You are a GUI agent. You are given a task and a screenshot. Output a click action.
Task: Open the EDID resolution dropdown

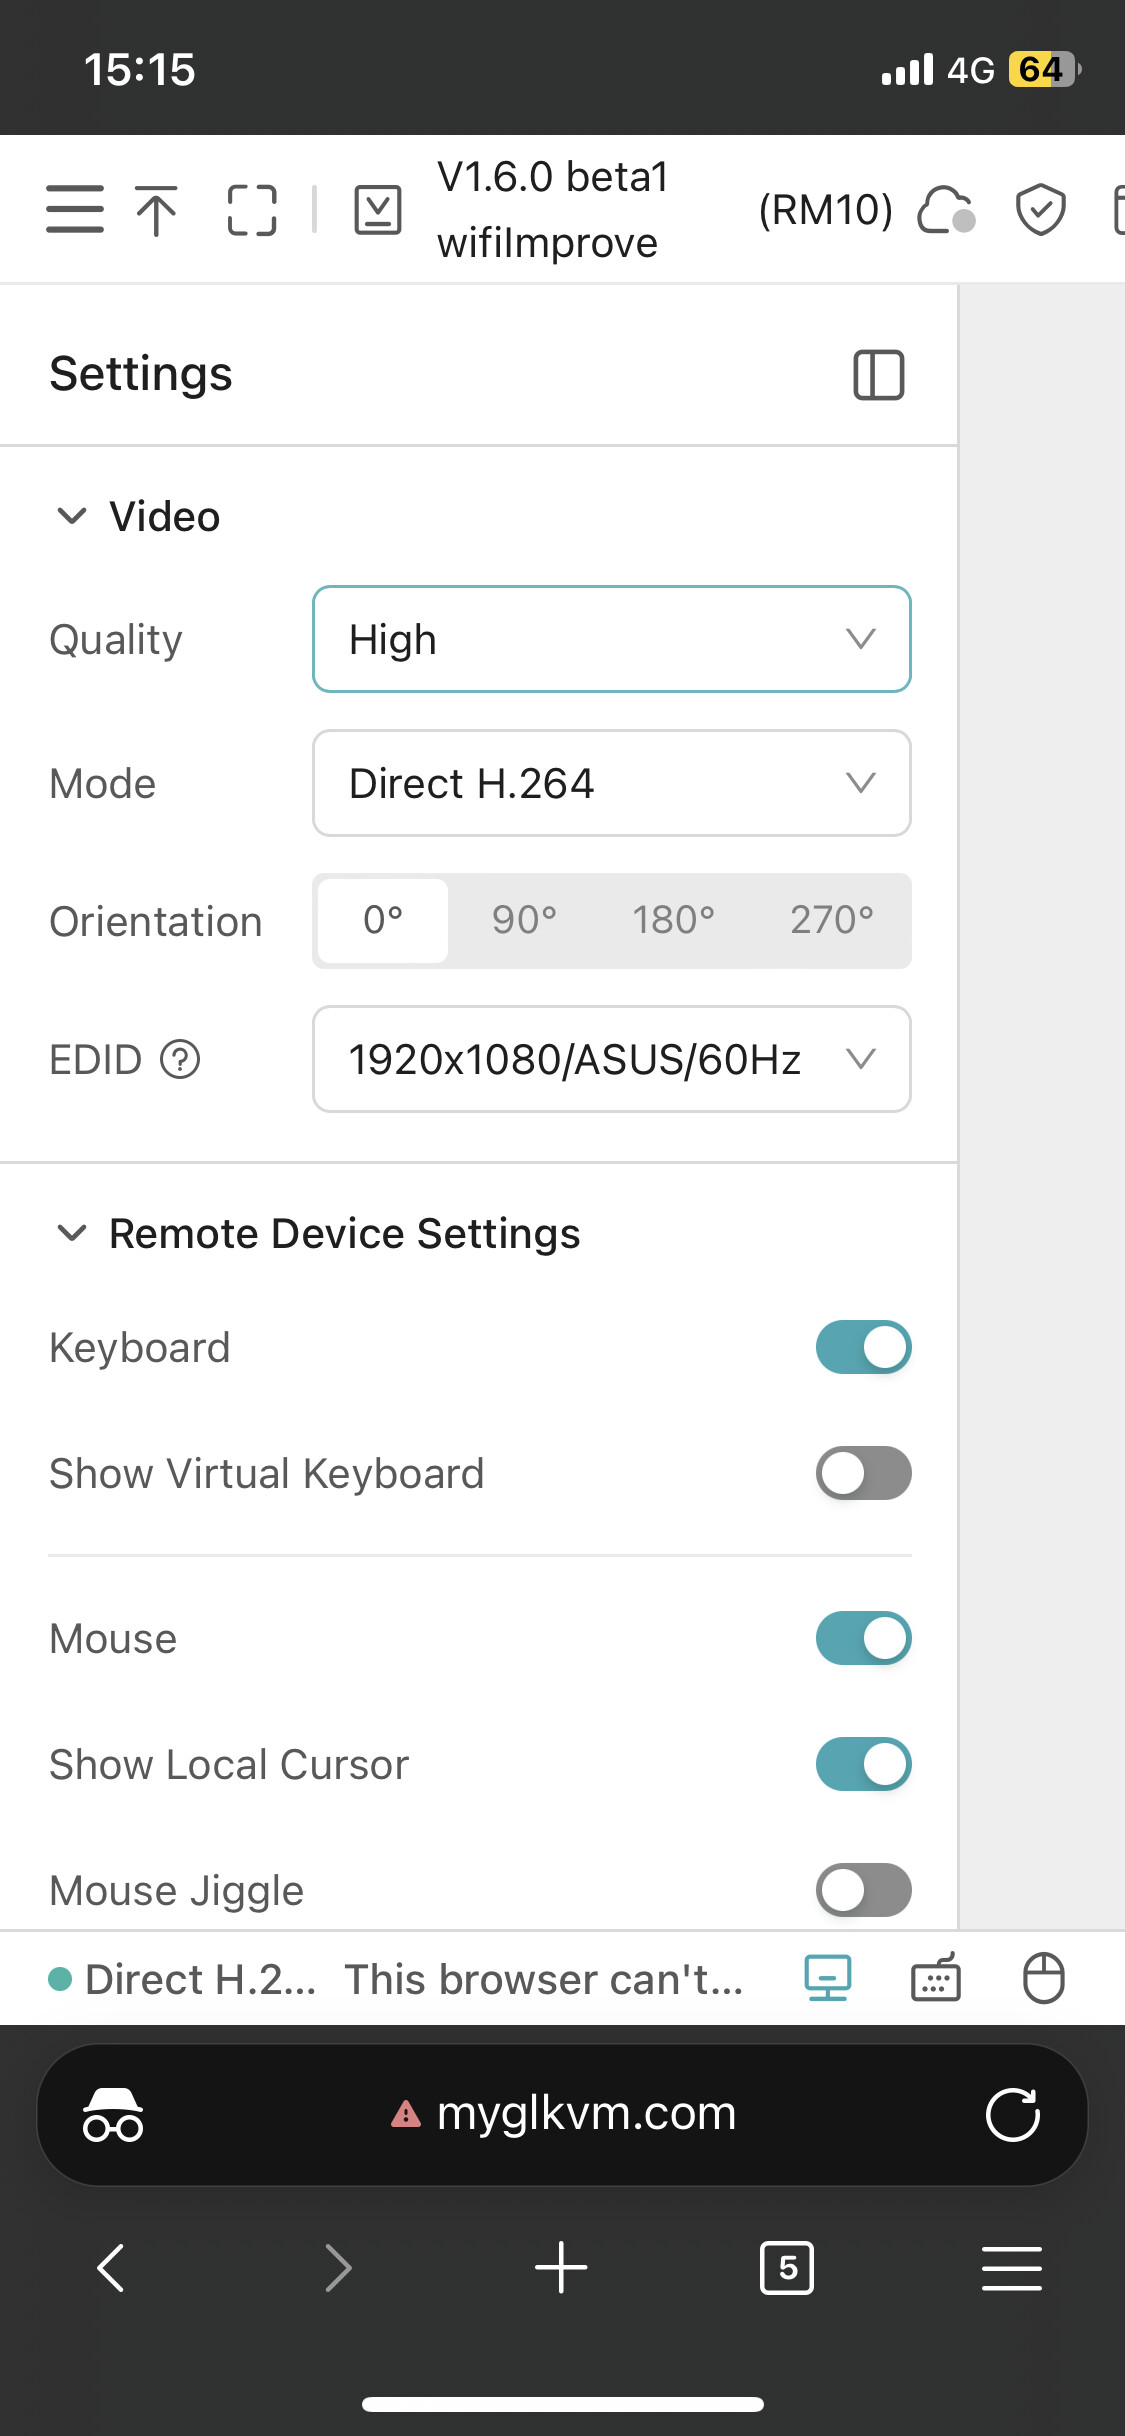point(611,1059)
